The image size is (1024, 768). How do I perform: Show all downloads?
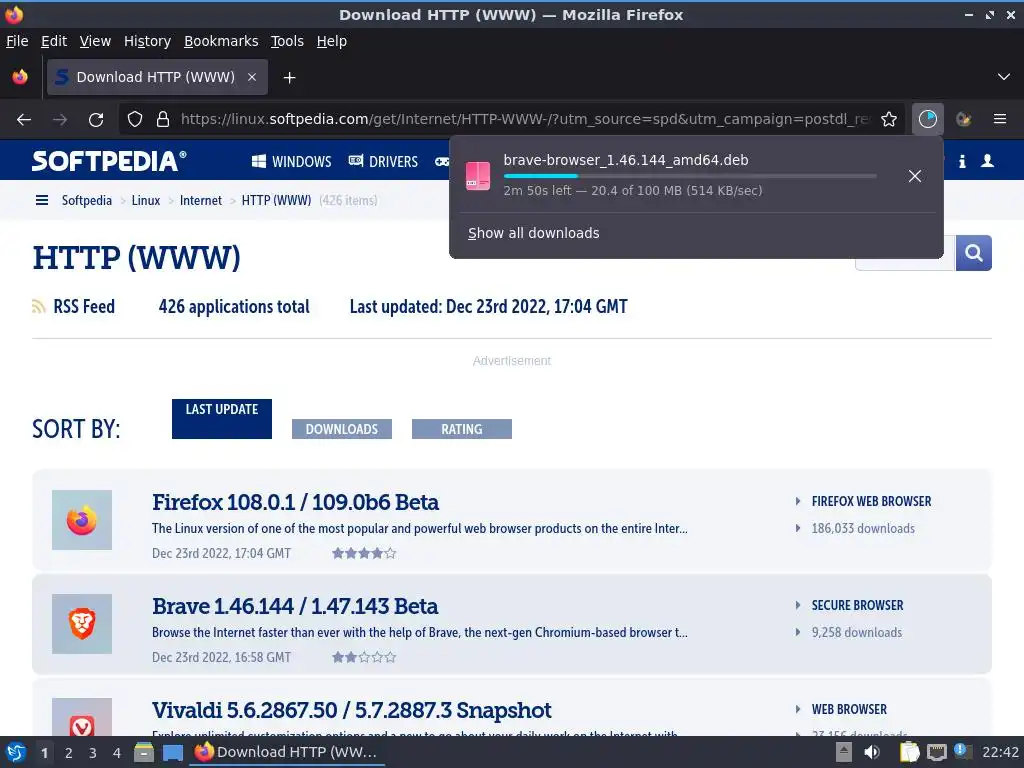(x=534, y=233)
